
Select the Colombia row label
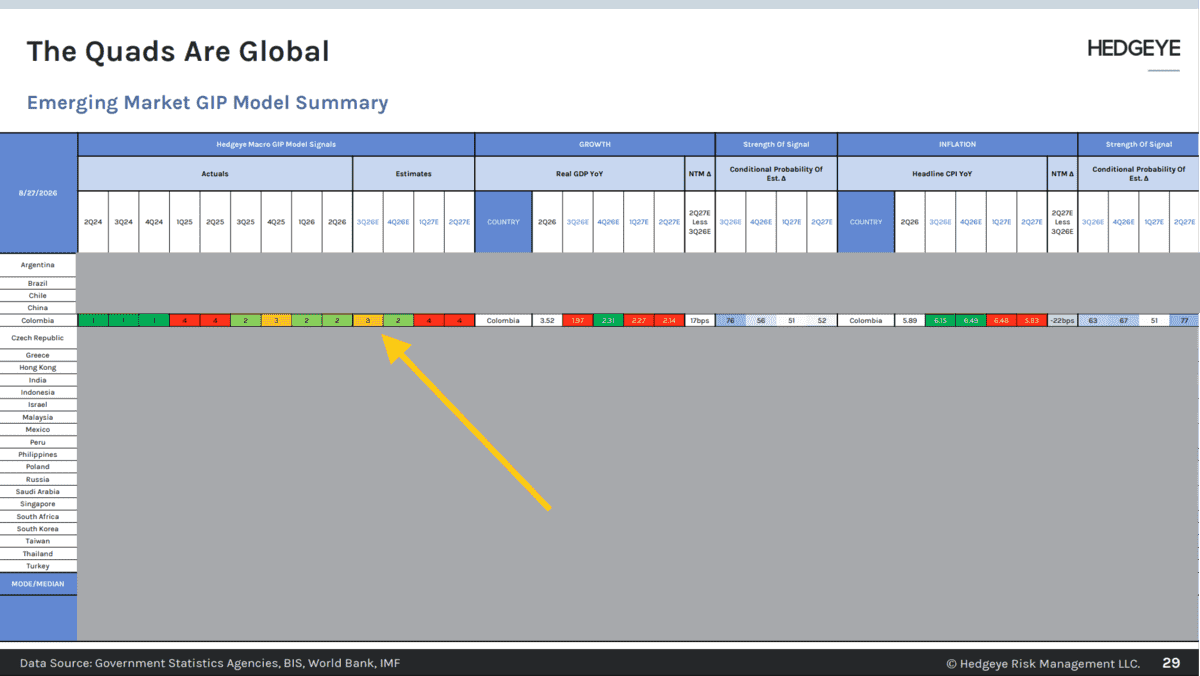pos(38,321)
